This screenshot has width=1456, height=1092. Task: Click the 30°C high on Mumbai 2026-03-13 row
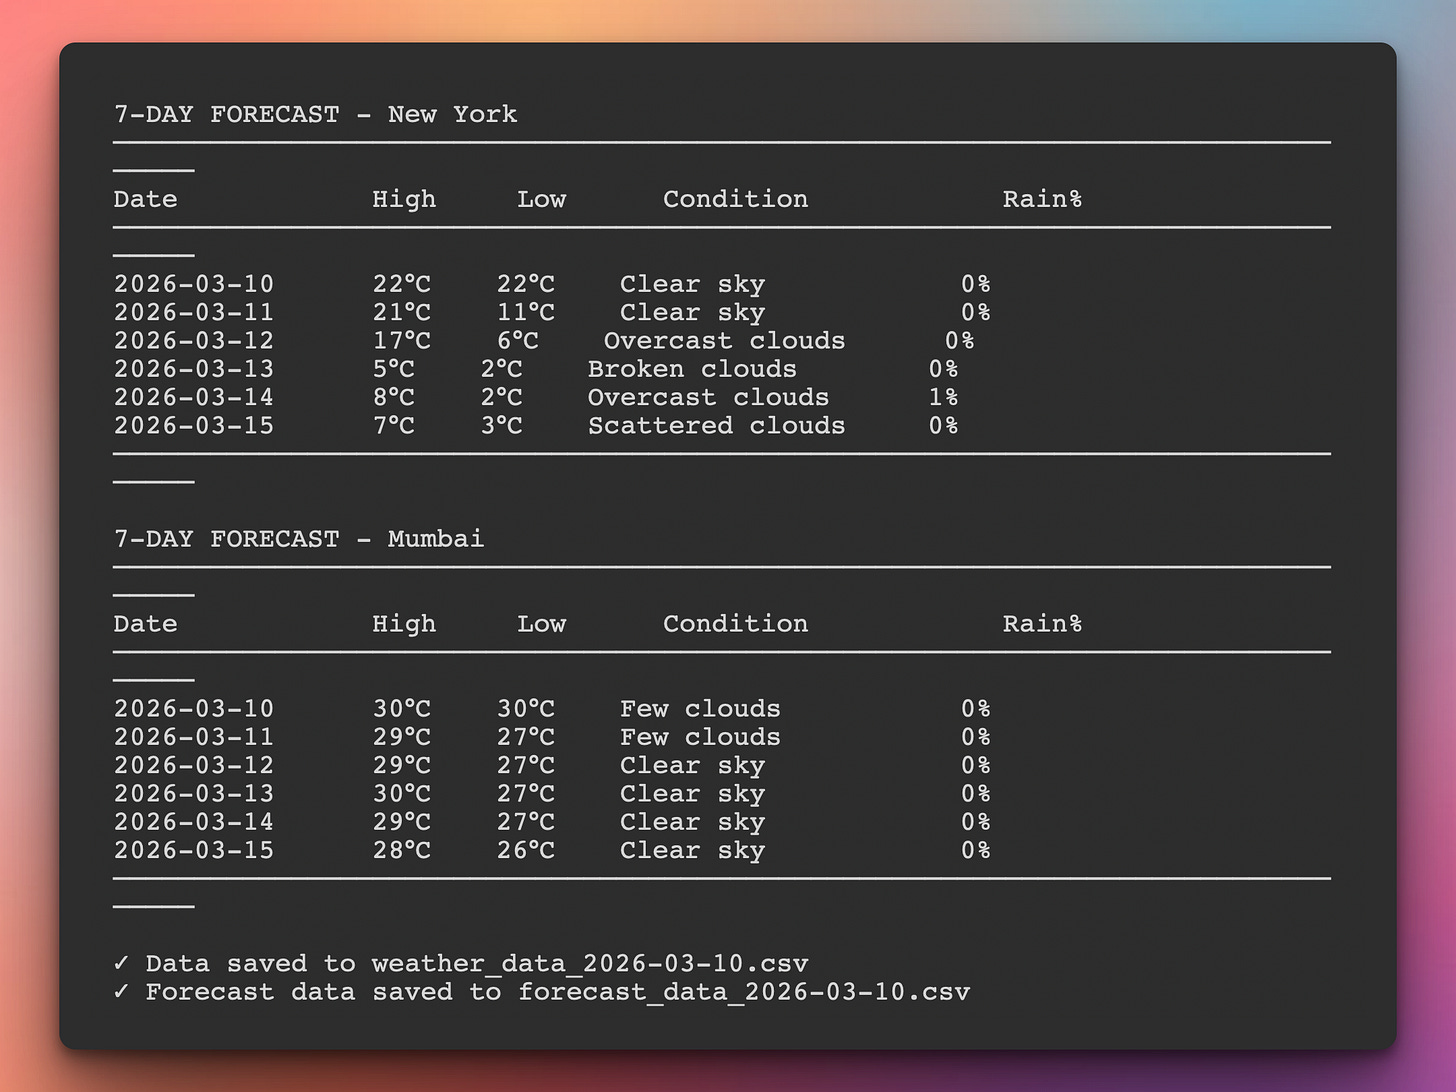(x=402, y=794)
